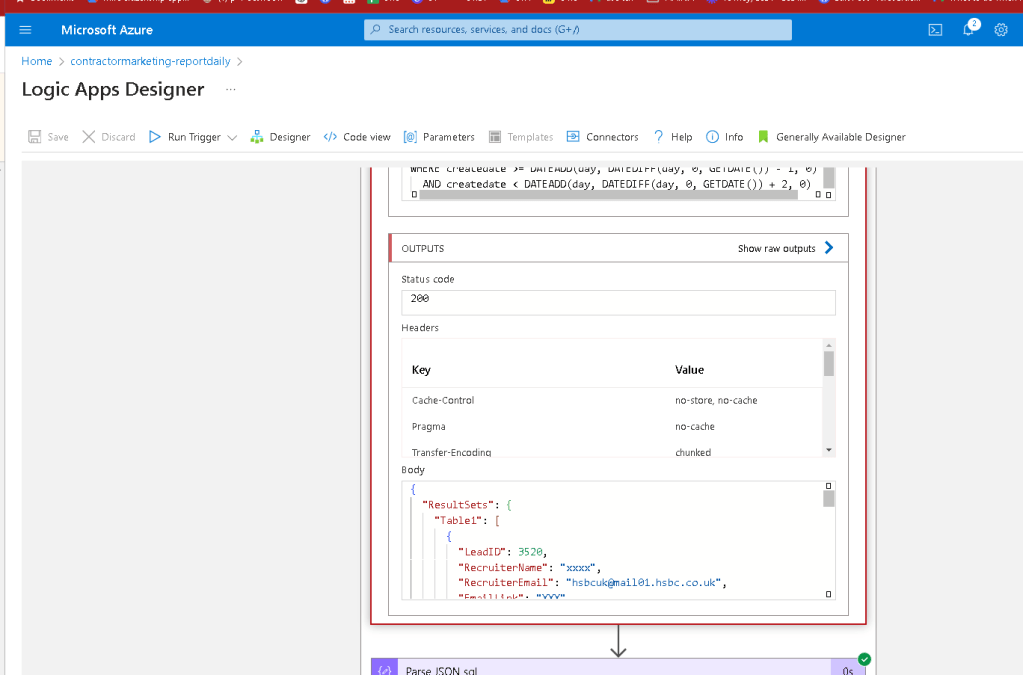This screenshot has width=1023, height=675.
Task: Expand the Run Trigger dropdown arrow
Action: click(x=232, y=138)
